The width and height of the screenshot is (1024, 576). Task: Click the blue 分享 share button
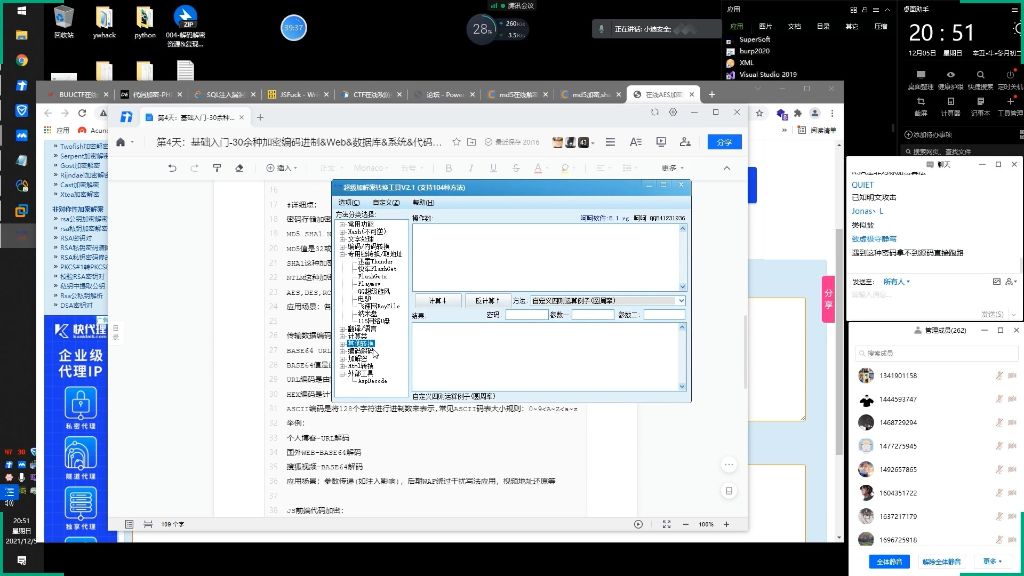pyautogui.click(x=724, y=142)
